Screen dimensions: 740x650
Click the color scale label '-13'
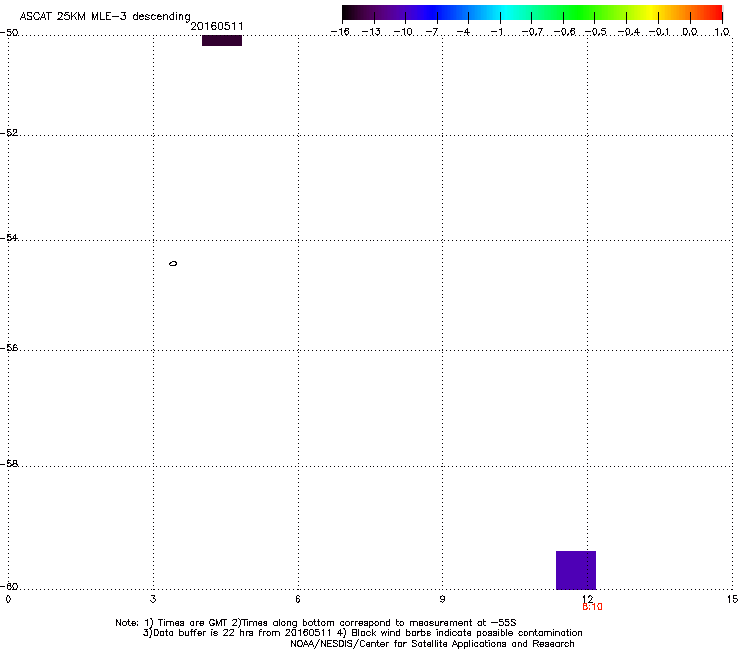[x=371, y=32]
